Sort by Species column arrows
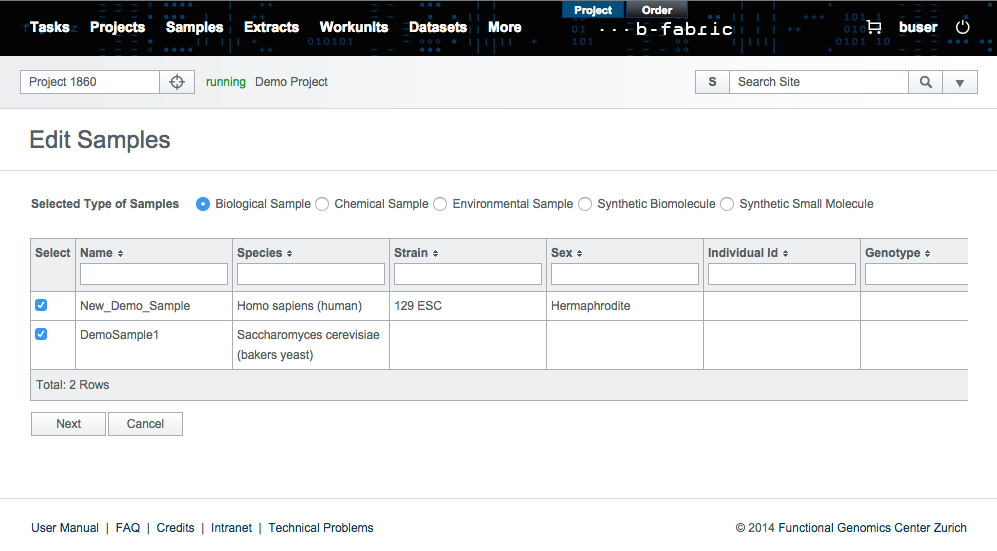Viewport: 997px width, 551px height. click(x=289, y=254)
